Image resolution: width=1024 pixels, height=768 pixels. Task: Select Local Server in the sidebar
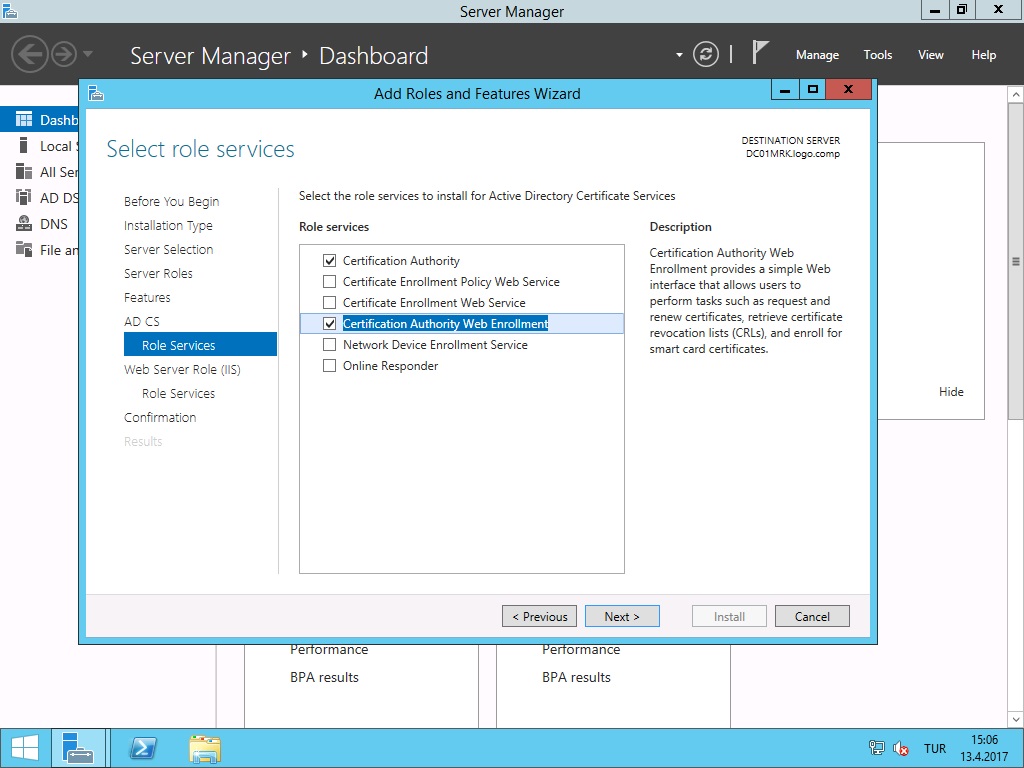(57, 145)
